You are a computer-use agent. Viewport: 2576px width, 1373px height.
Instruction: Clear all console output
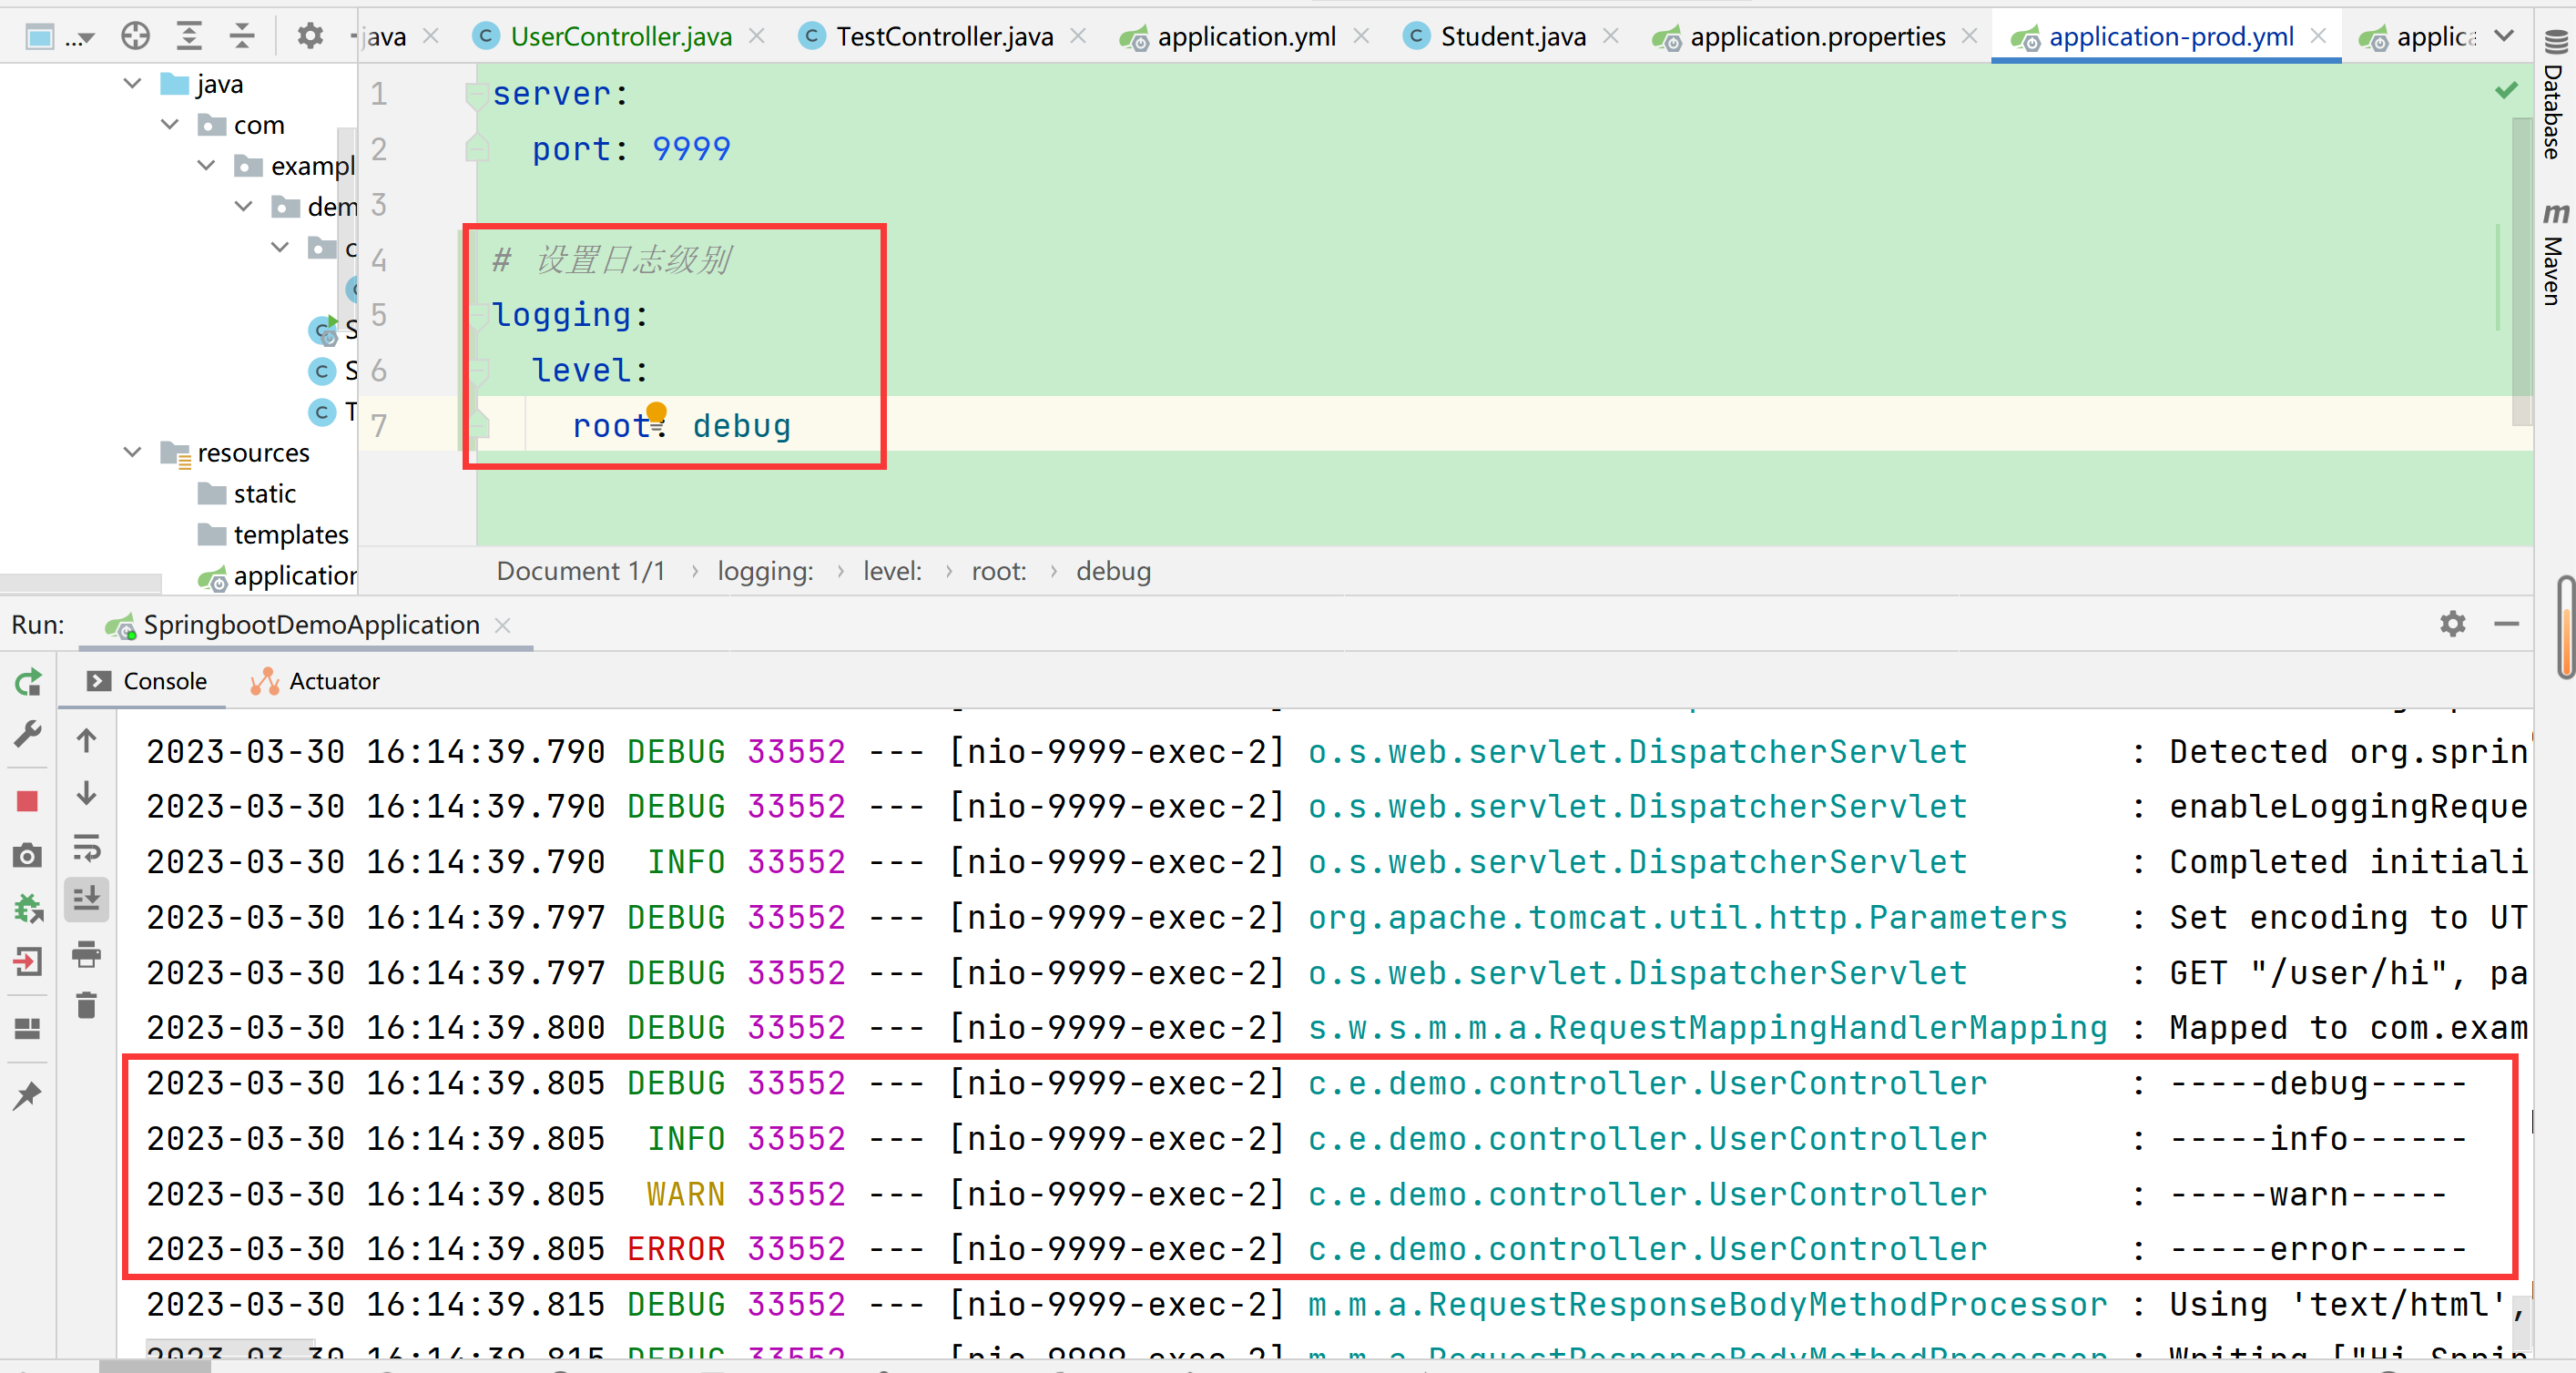point(87,1006)
